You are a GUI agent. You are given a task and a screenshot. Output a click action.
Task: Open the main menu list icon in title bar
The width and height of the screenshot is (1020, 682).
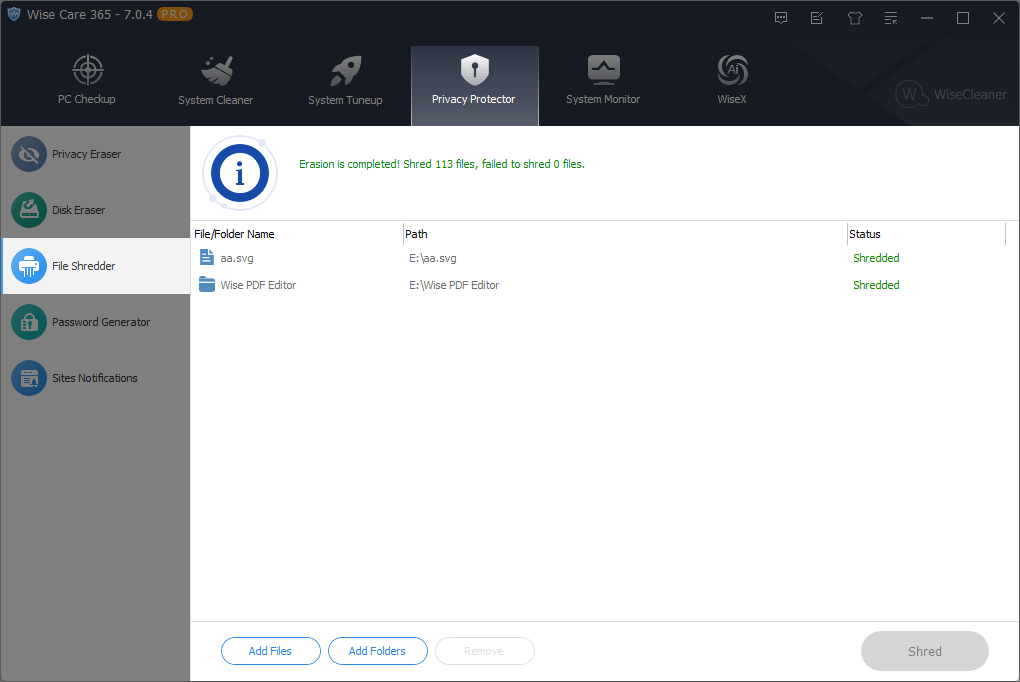tap(891, 18)
